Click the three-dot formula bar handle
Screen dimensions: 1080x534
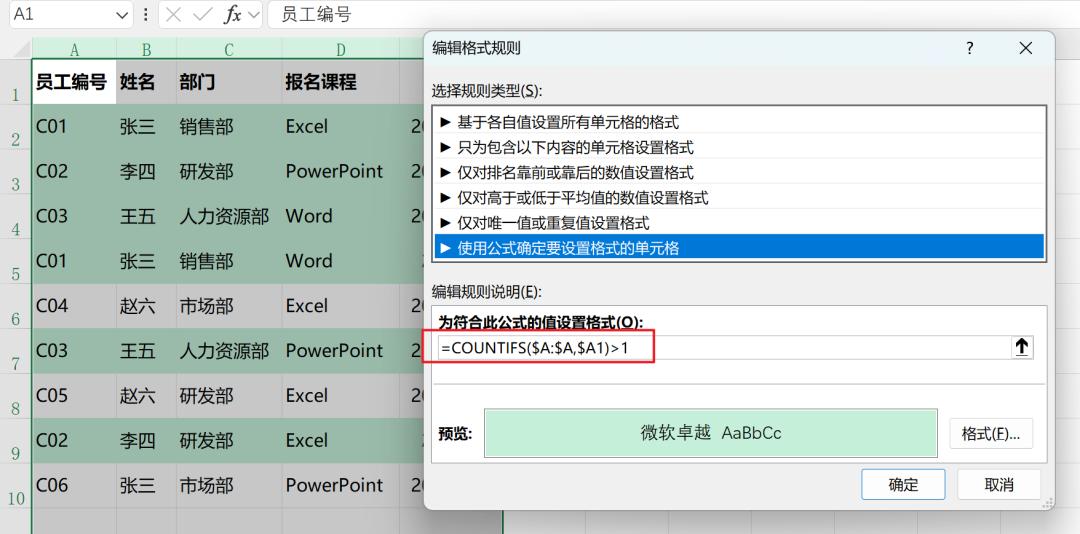[145, 14]
